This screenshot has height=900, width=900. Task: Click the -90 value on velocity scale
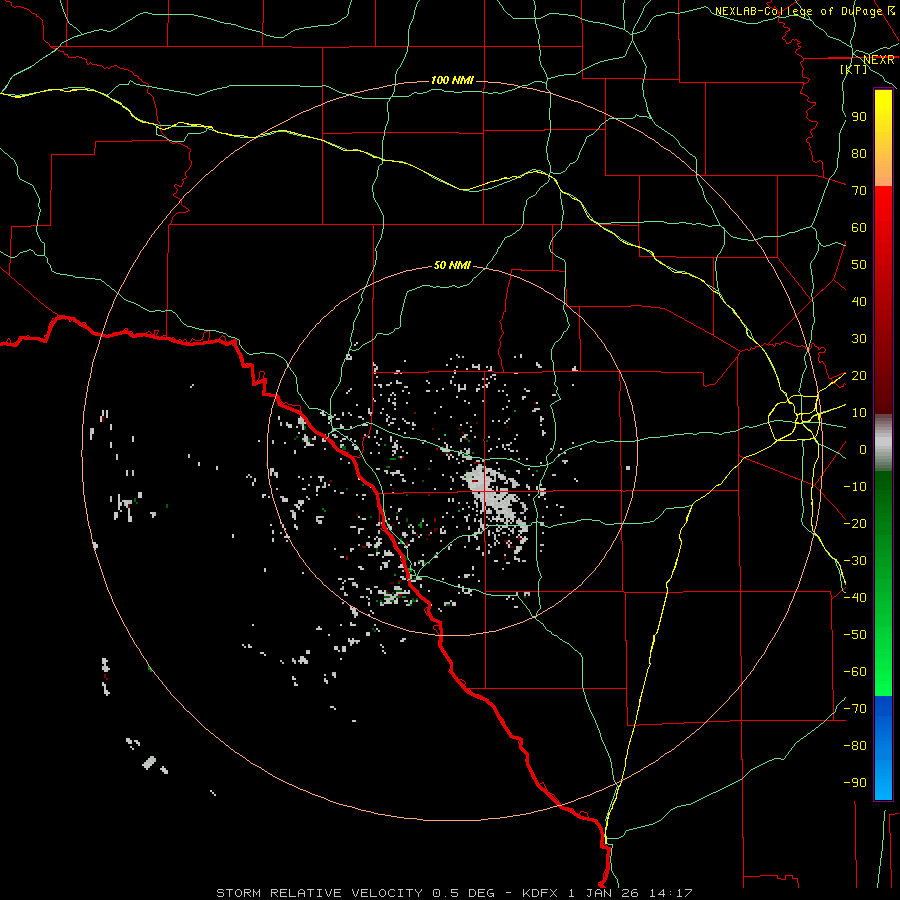[855, 783]
